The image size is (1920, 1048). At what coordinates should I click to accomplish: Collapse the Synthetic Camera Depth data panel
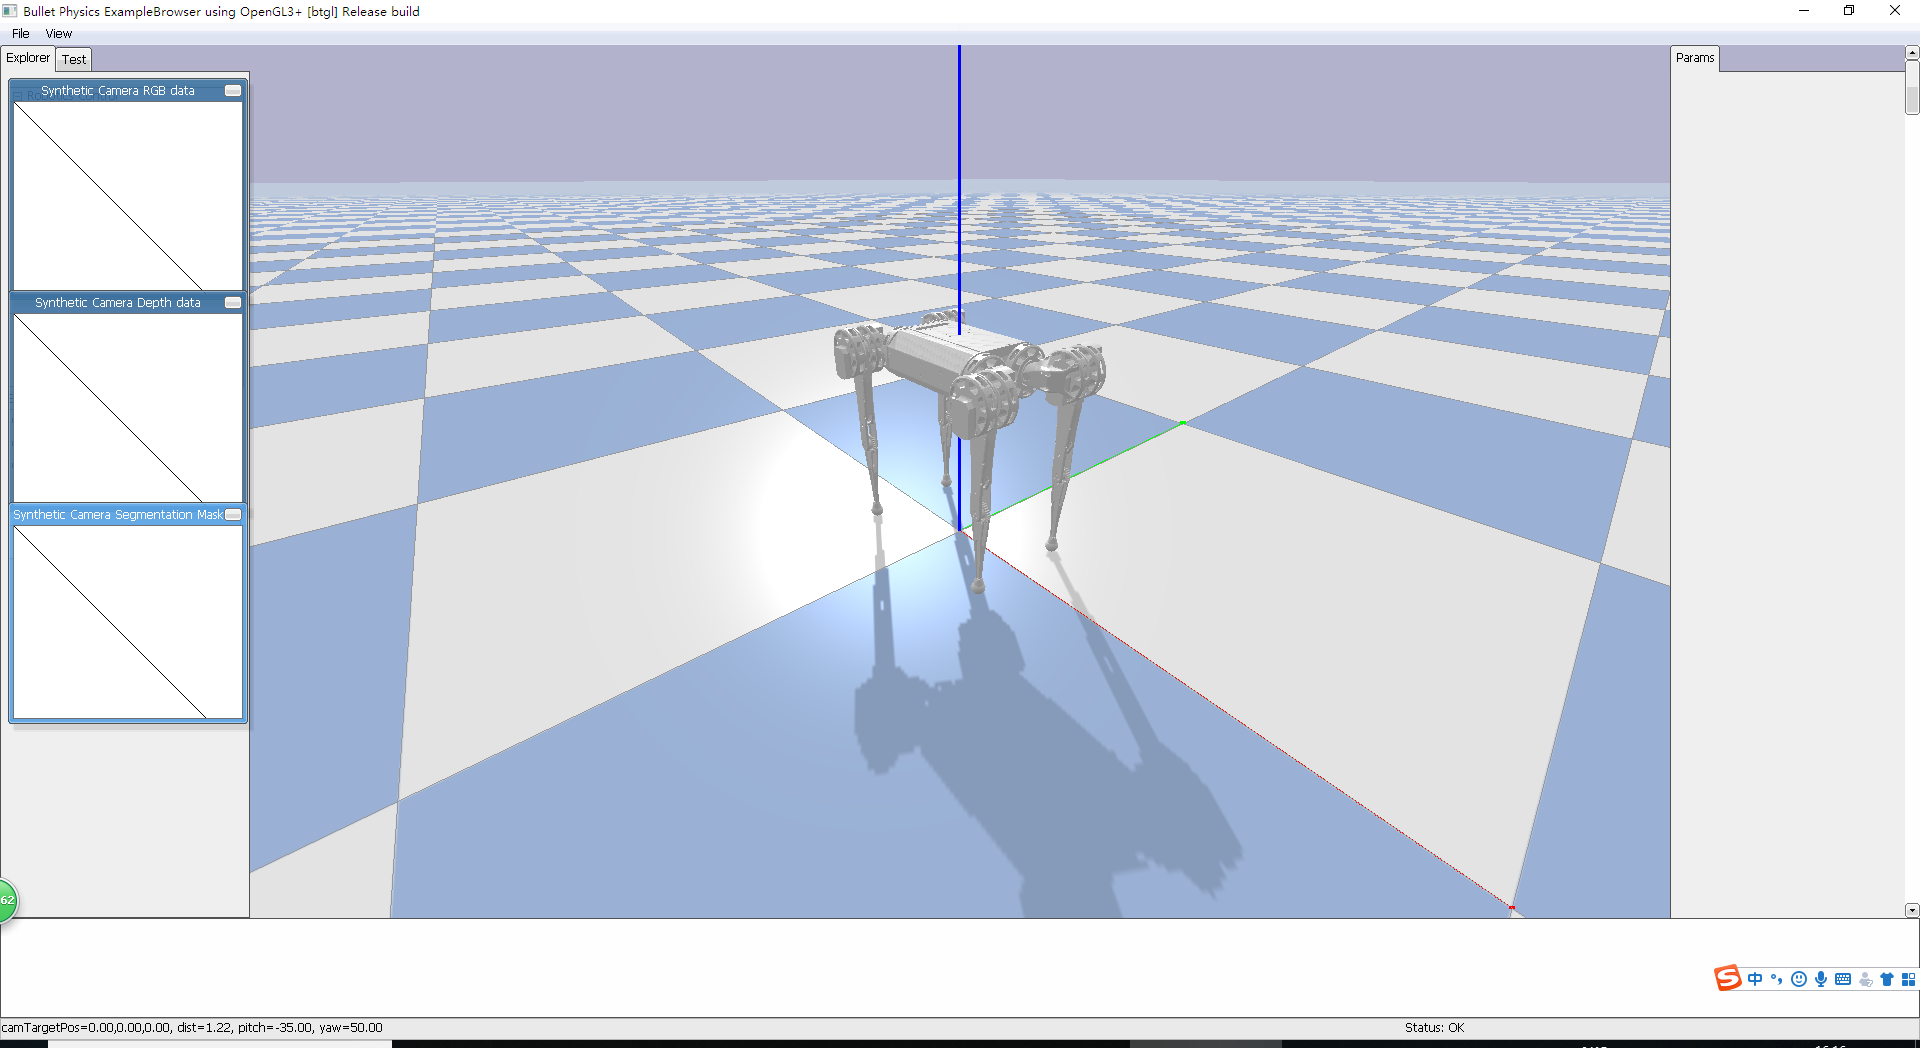[x=233, y=303]
